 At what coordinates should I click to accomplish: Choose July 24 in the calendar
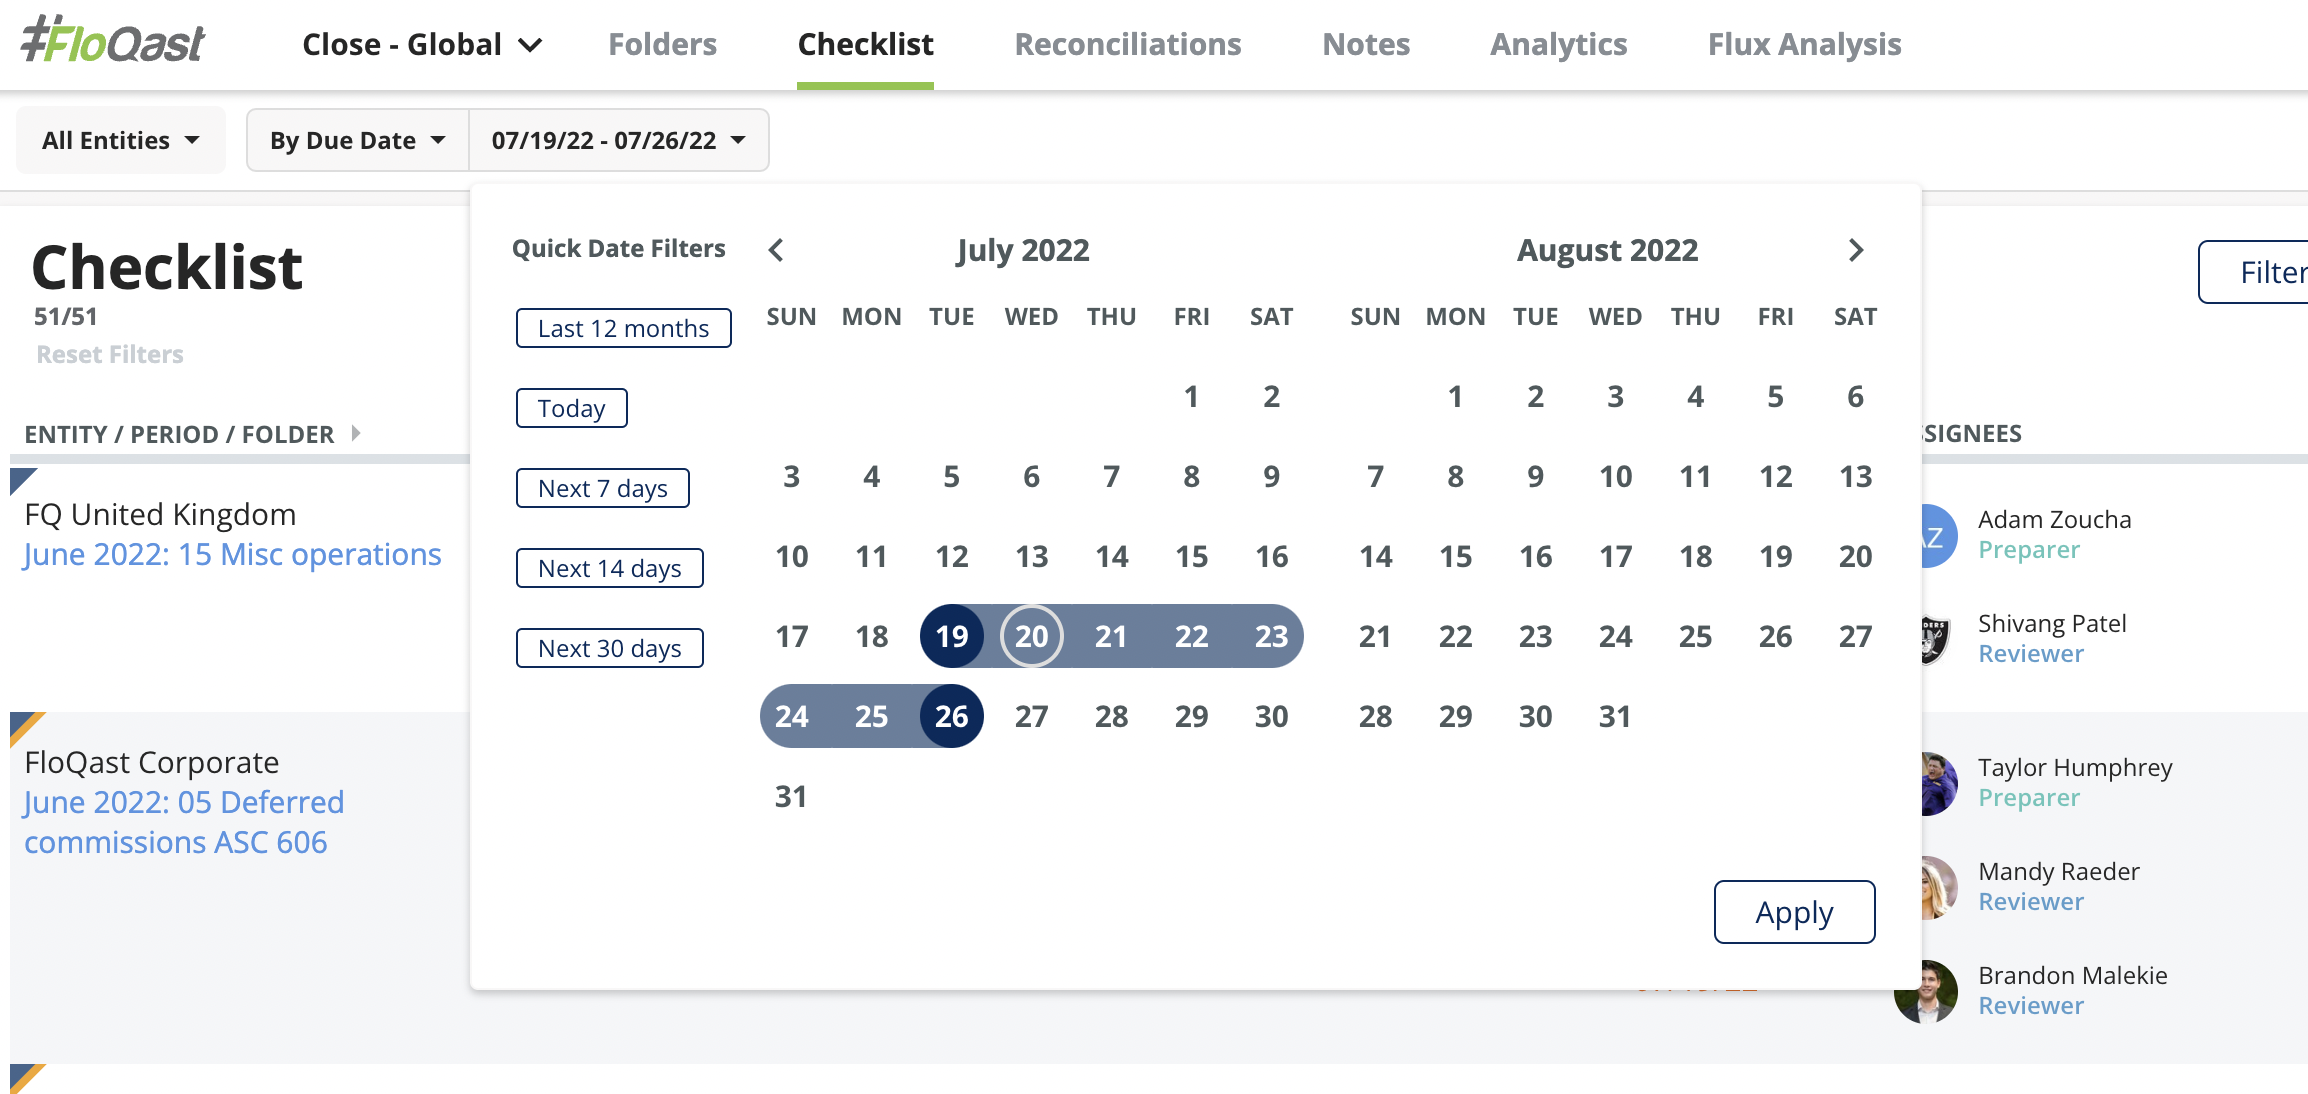click(x=792, y=716)
